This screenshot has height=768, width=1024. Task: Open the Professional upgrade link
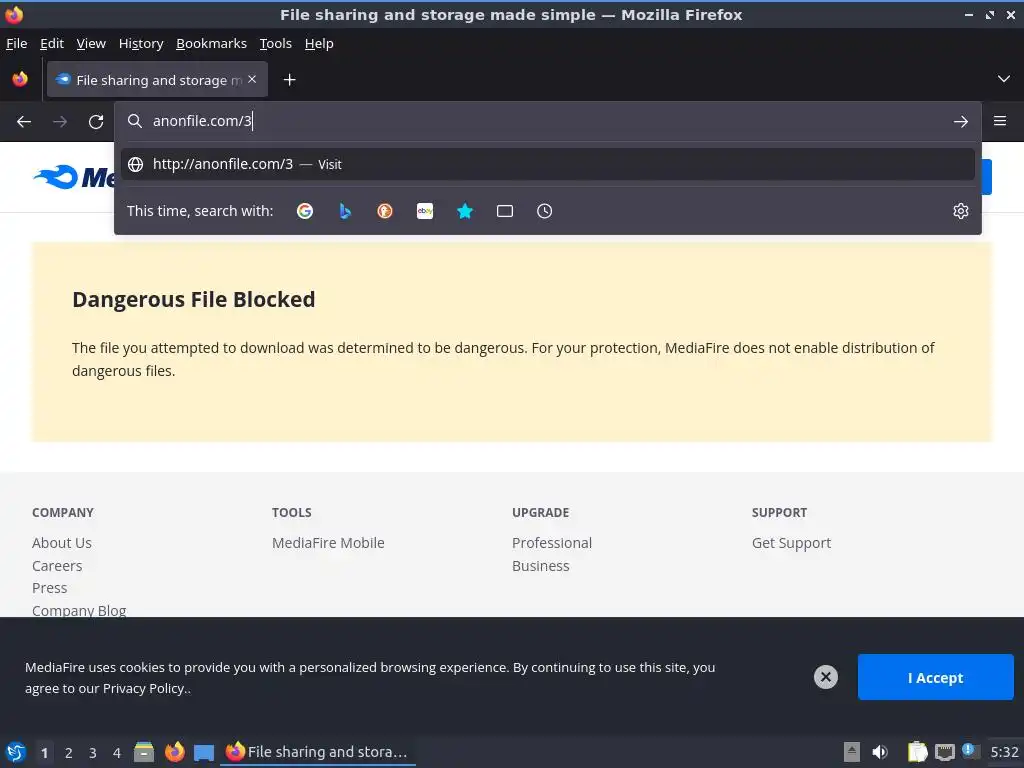[552, 543]
